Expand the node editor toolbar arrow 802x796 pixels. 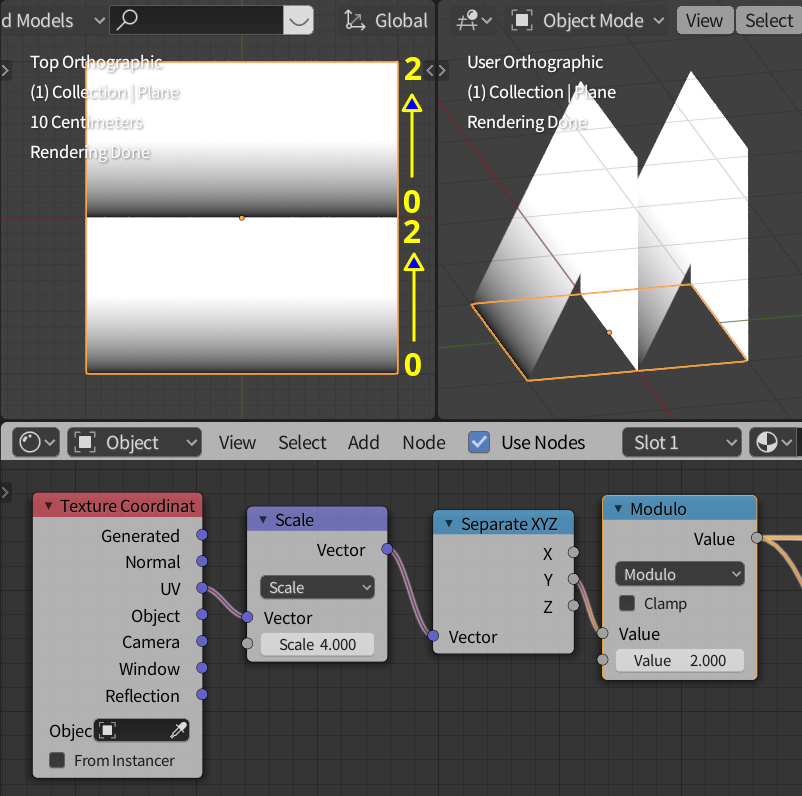[6, 492]
